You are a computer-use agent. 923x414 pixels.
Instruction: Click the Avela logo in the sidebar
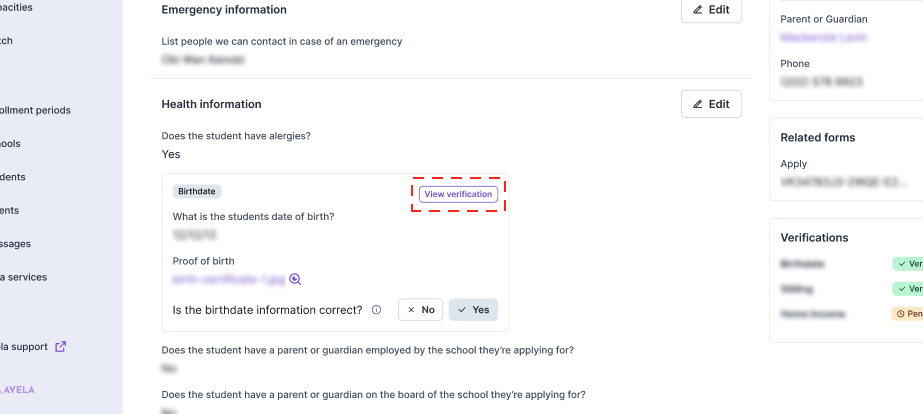18,390
